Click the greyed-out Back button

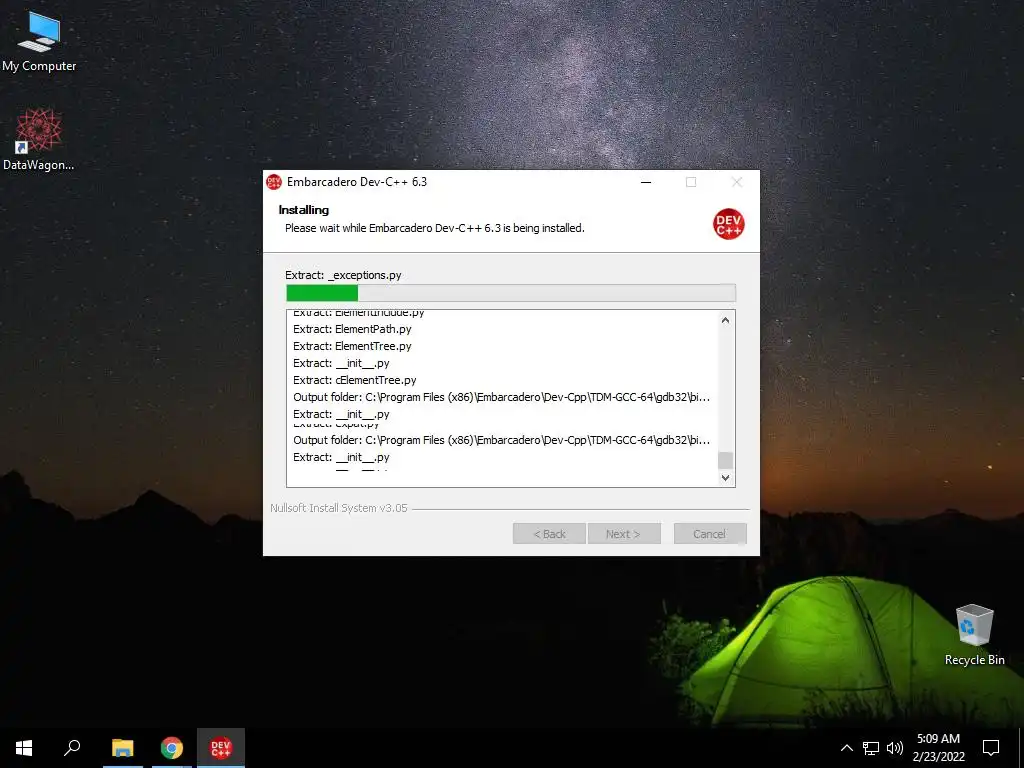pyautogui.click(x=549, y=534)
